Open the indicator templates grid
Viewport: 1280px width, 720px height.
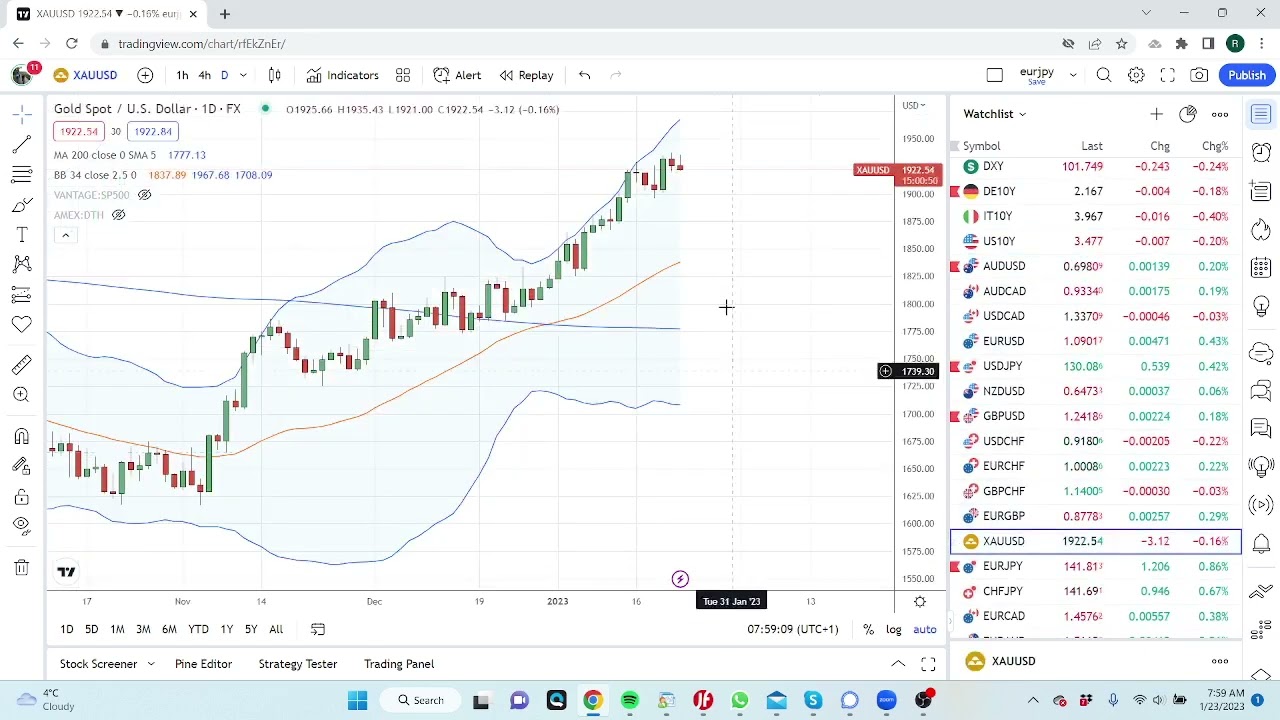click(x=403, y=75)
